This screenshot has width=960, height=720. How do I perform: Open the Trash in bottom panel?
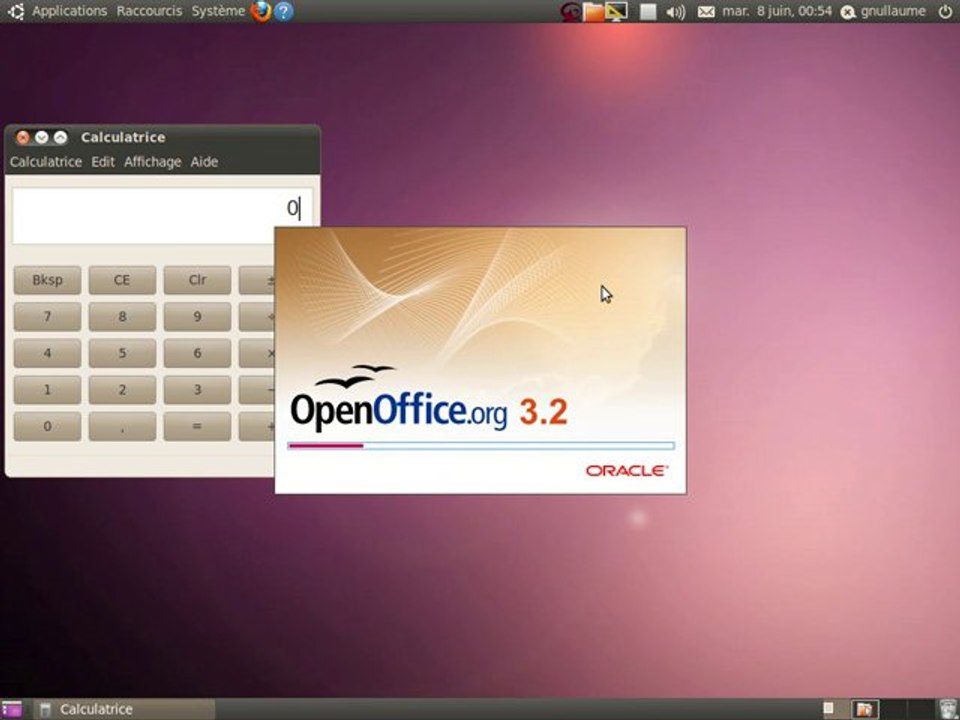(x=948, y=709)
